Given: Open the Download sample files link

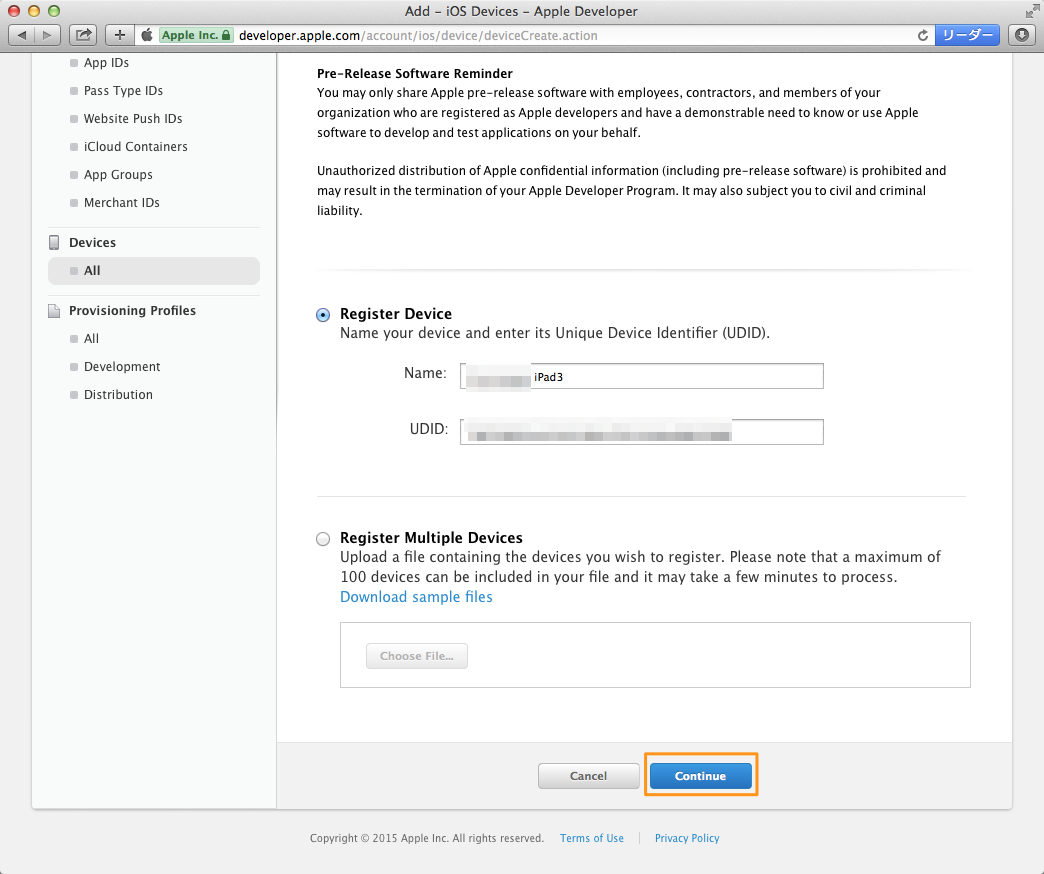Looking at the screenshot, I should click(x=416, y=596).
